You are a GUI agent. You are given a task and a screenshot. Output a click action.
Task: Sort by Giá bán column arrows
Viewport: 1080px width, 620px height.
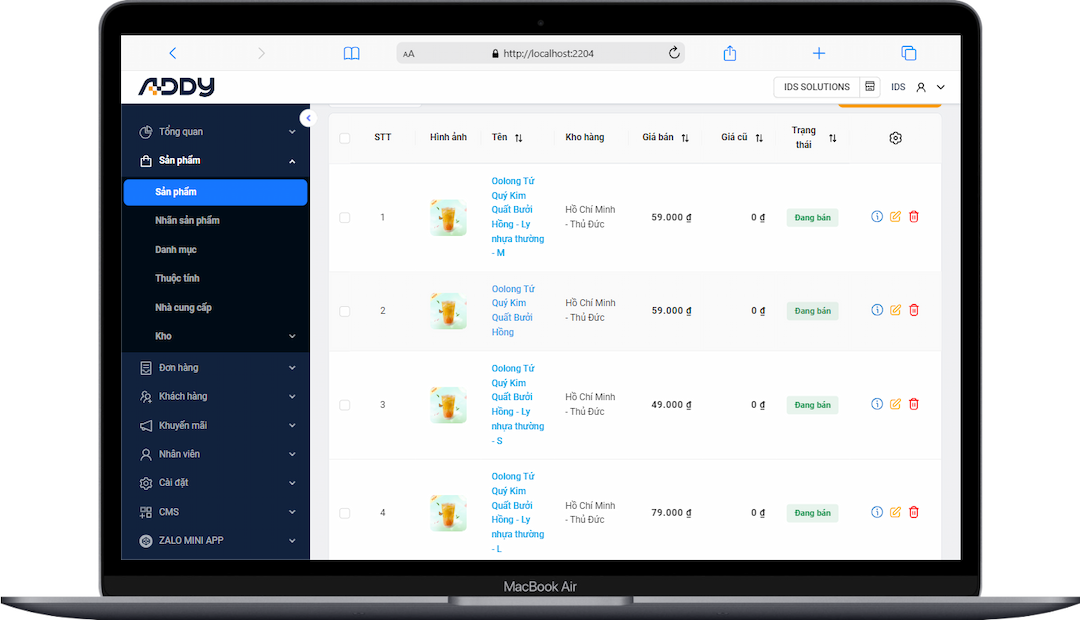point(685,138)
